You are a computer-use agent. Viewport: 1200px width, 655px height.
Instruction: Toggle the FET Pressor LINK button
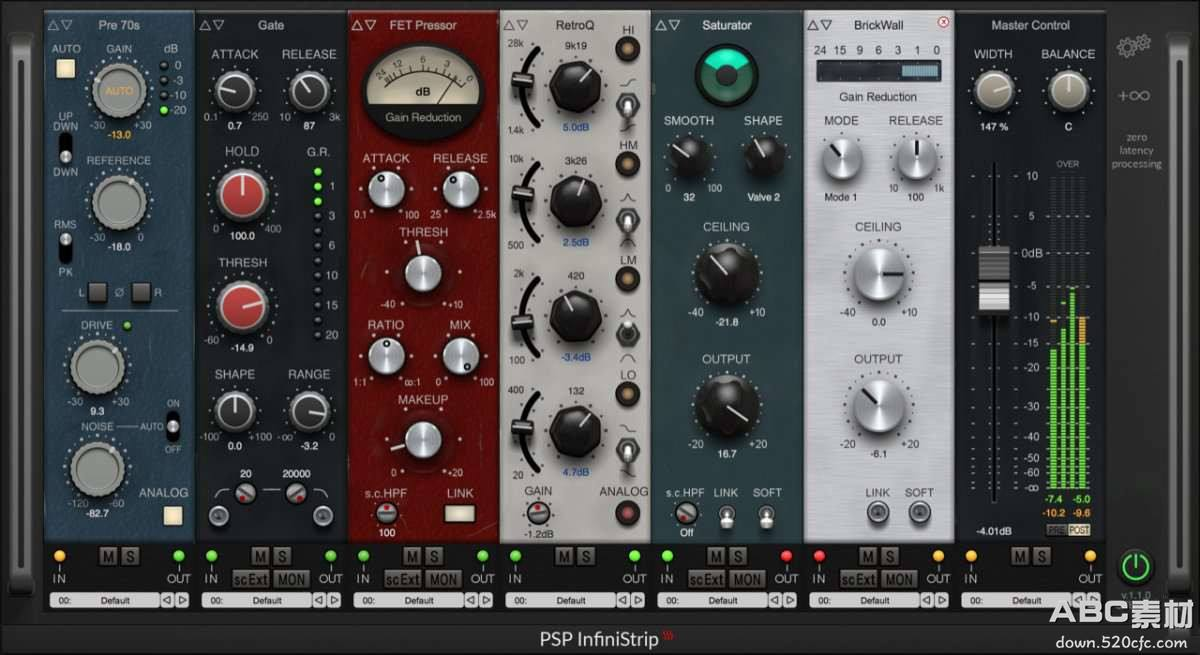pos(460,514)
